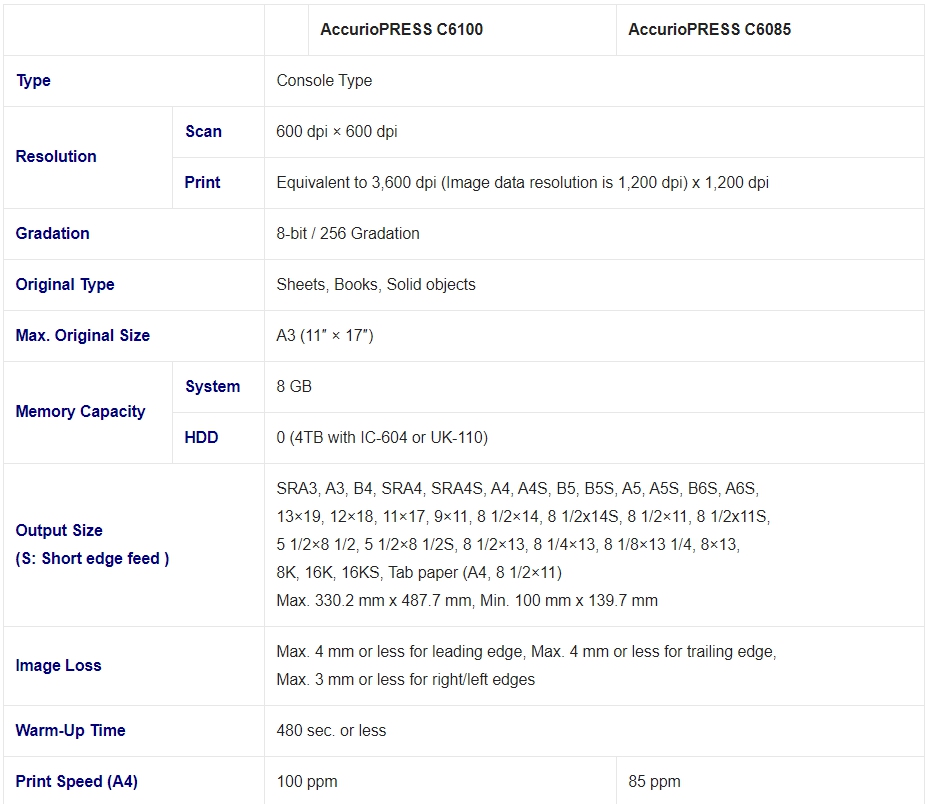The height and width of the screenshot is (804, 929).
Task: Select the Max. 330.2 mm x 487.7 mm line
Action: [467, 601]
